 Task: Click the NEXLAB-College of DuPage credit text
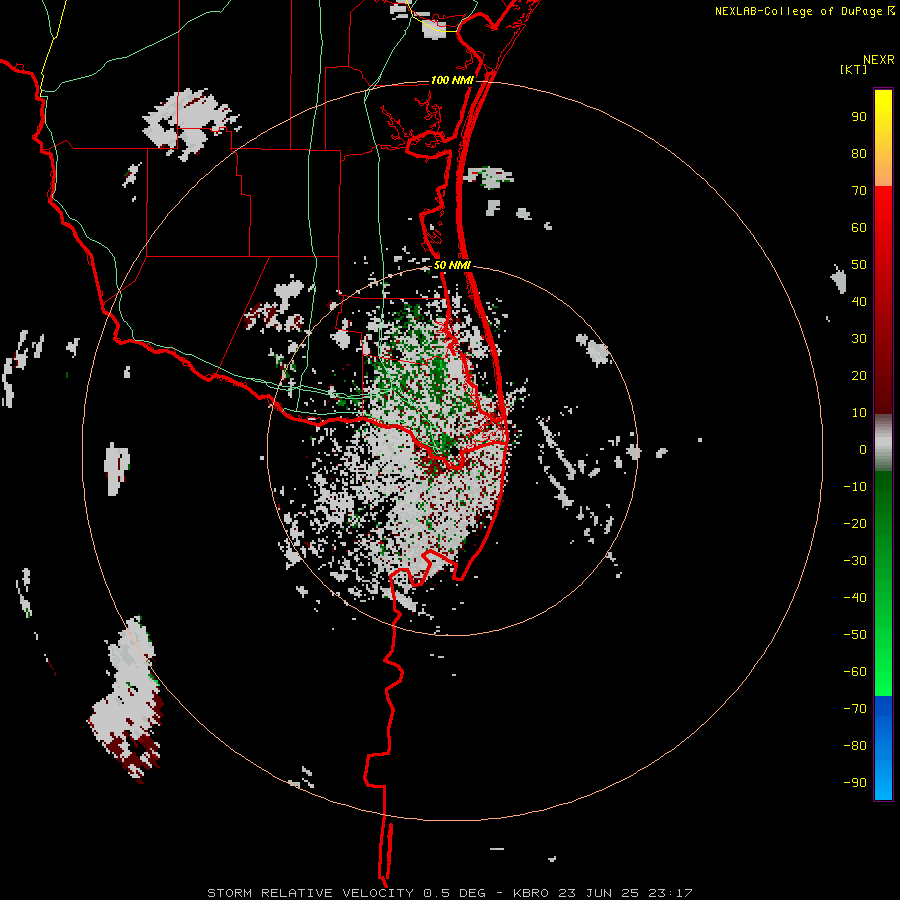coord(798,11)
